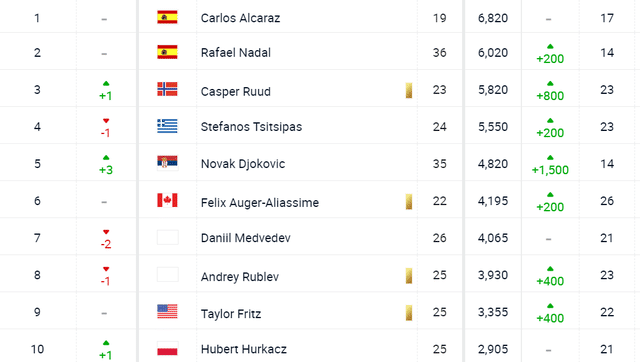Click the USA flag beside Taylor Fritz

(x=167, y=311)
